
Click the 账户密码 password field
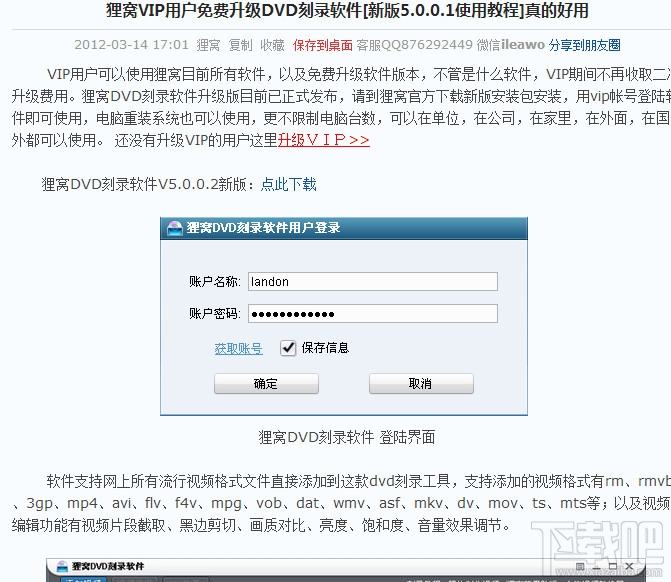pyautogui.click(x=373, y=314)
